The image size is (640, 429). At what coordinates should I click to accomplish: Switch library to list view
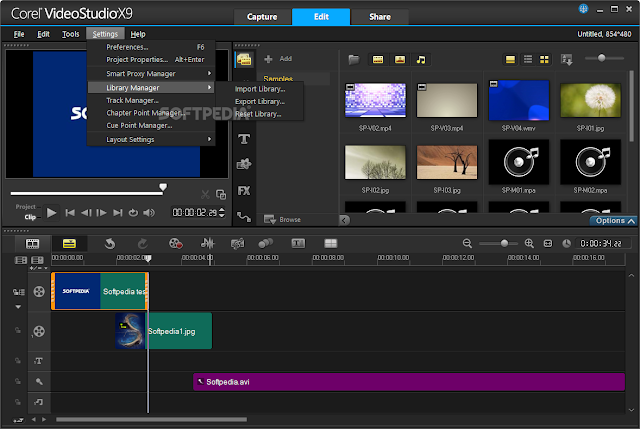[528, 60]
